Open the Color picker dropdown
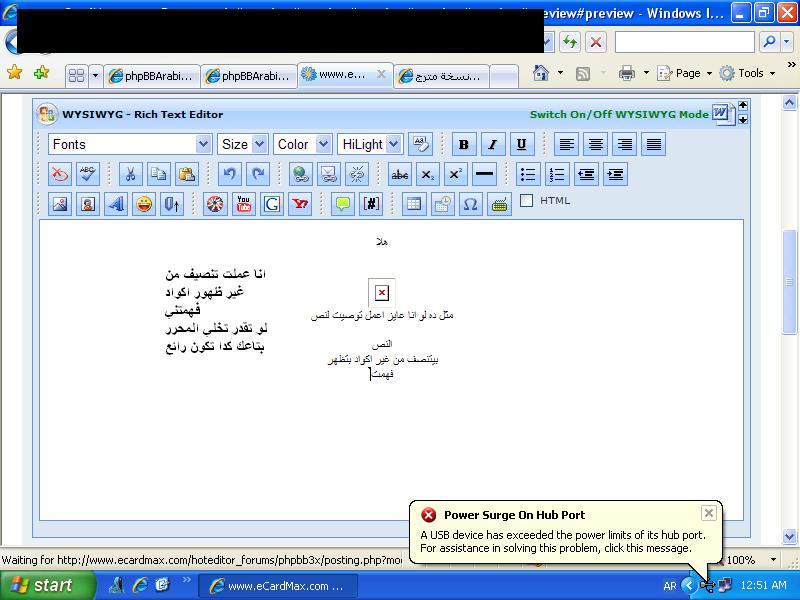 coord(303,144)
